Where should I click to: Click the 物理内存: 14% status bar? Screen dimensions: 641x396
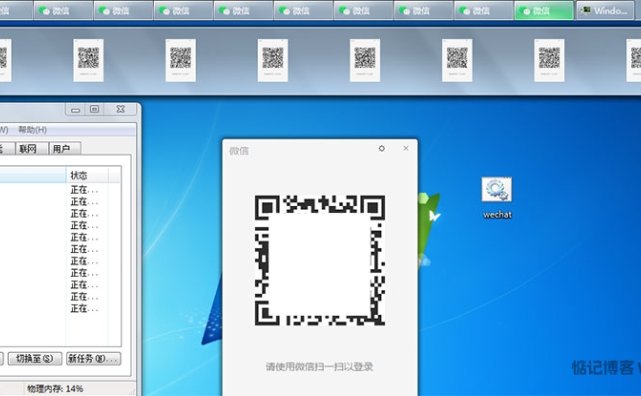(55, 389)
